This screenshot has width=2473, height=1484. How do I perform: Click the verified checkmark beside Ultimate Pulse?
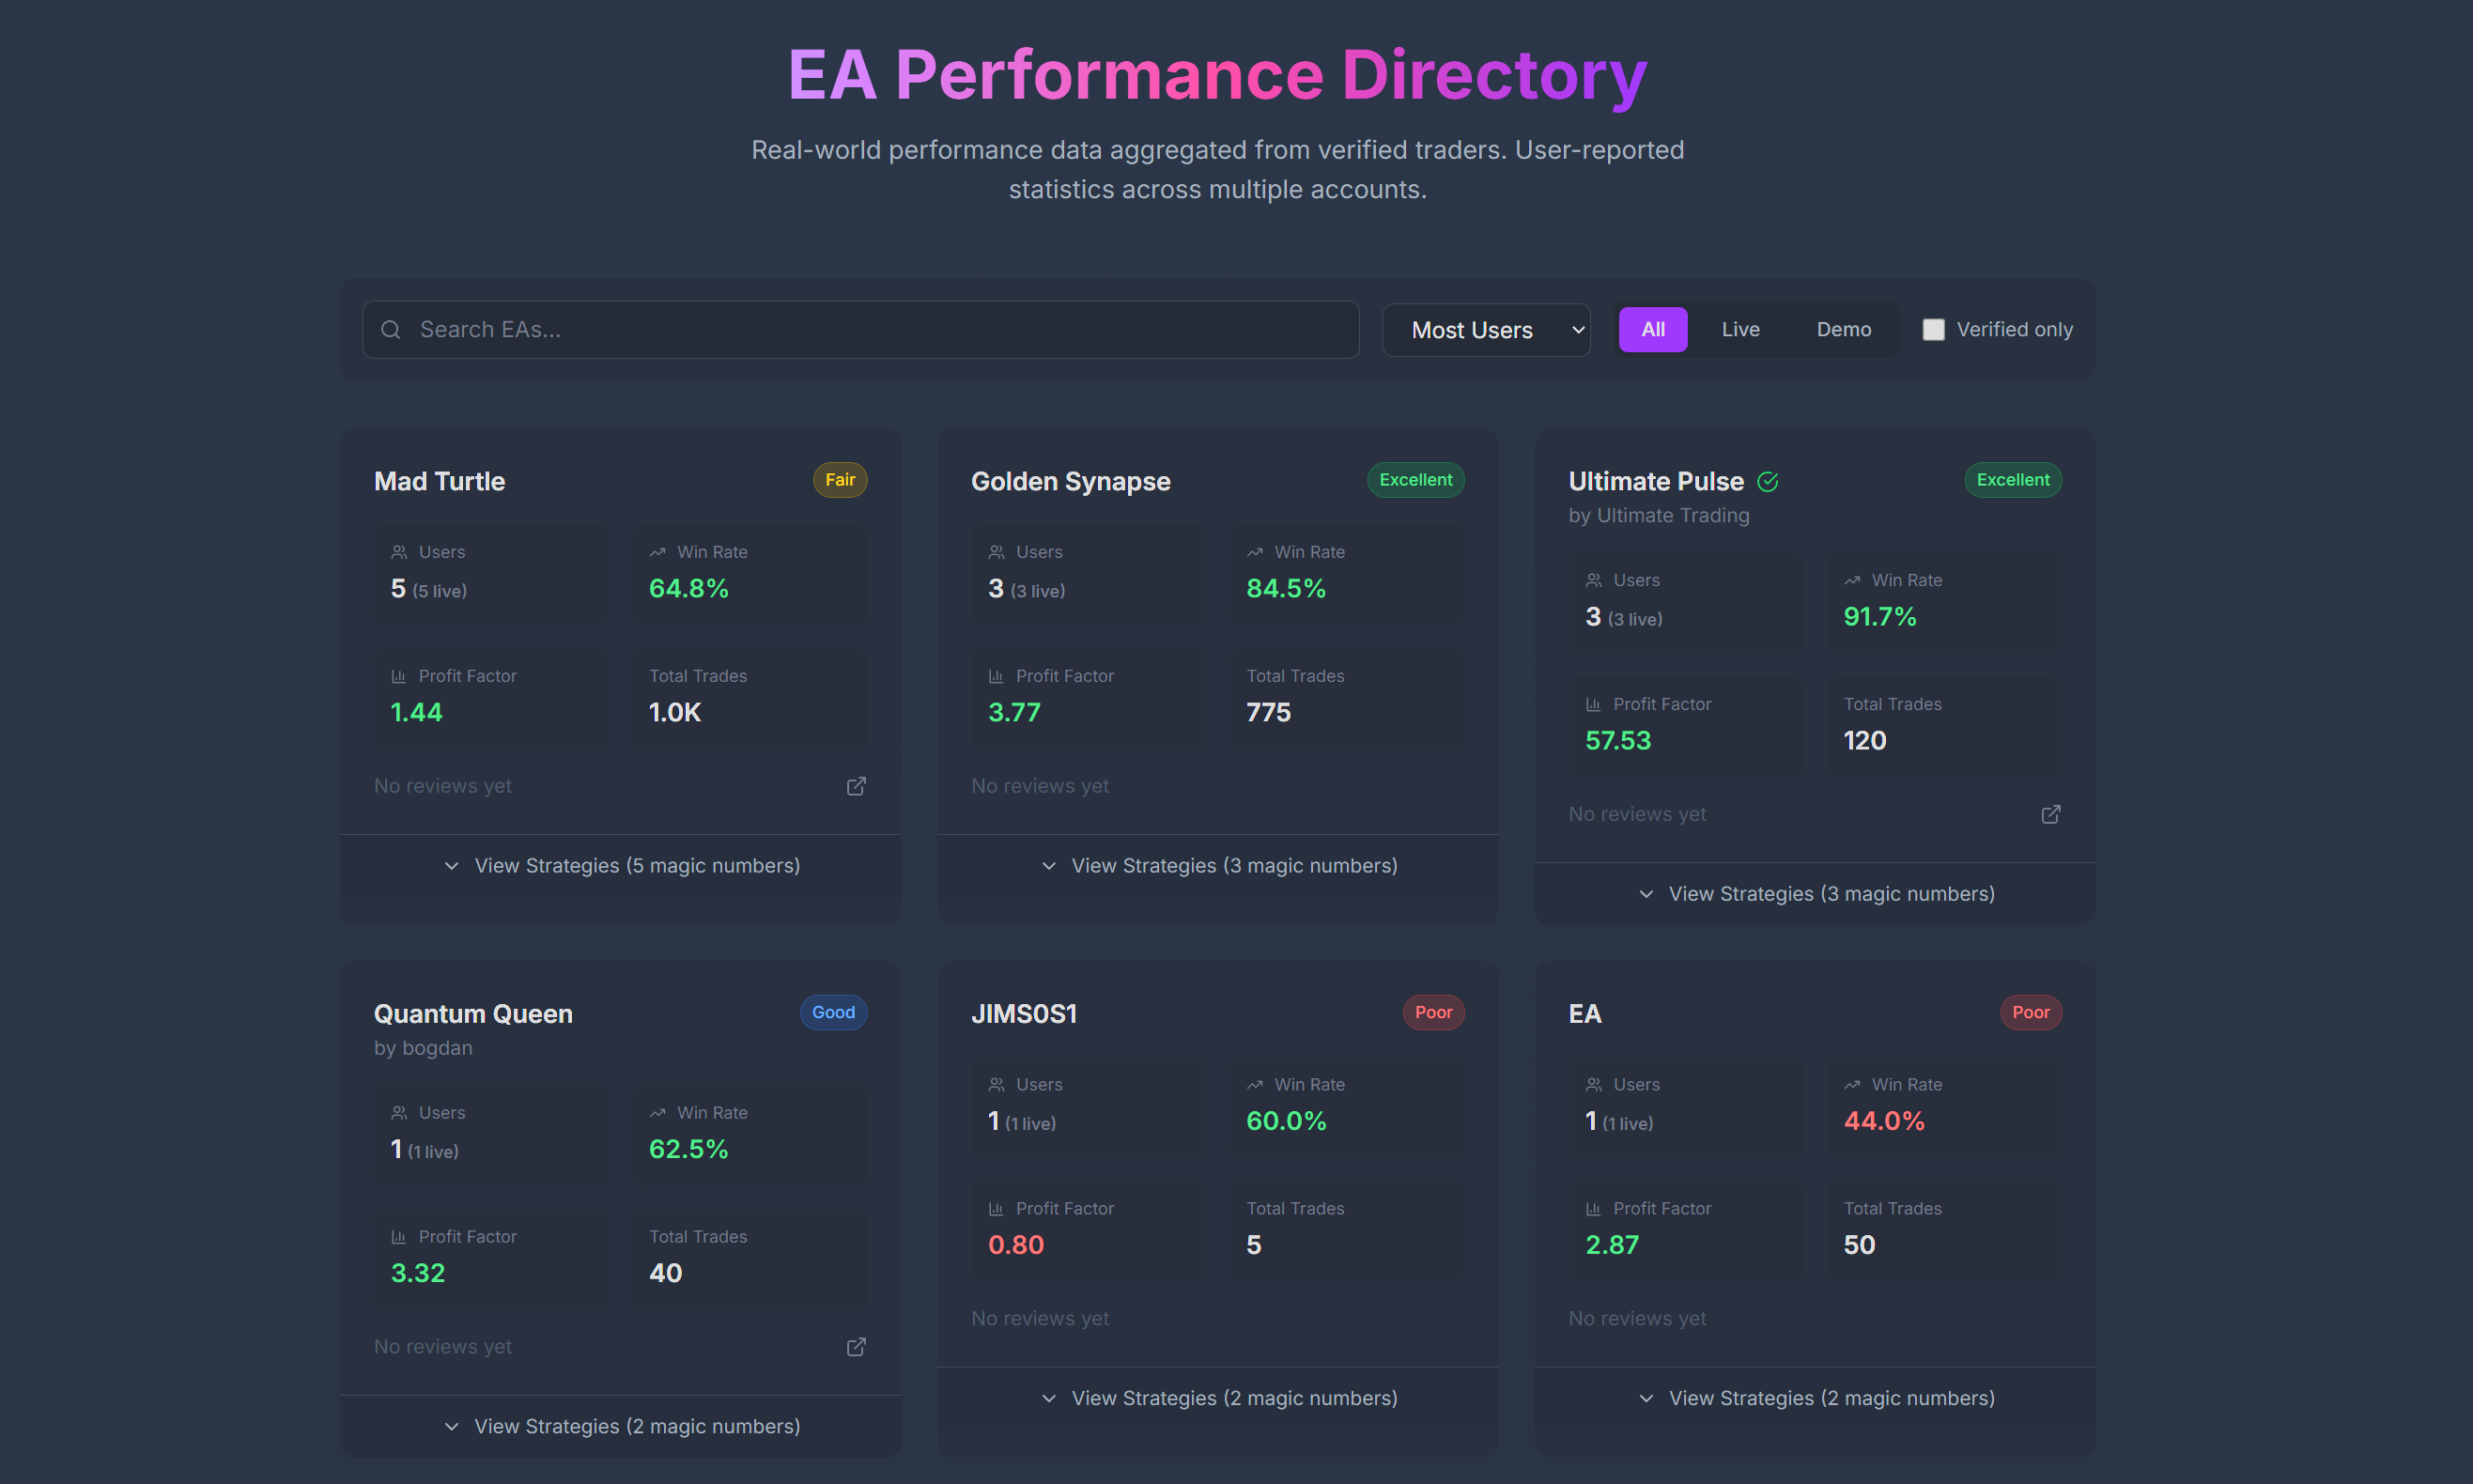[1768, 482]
